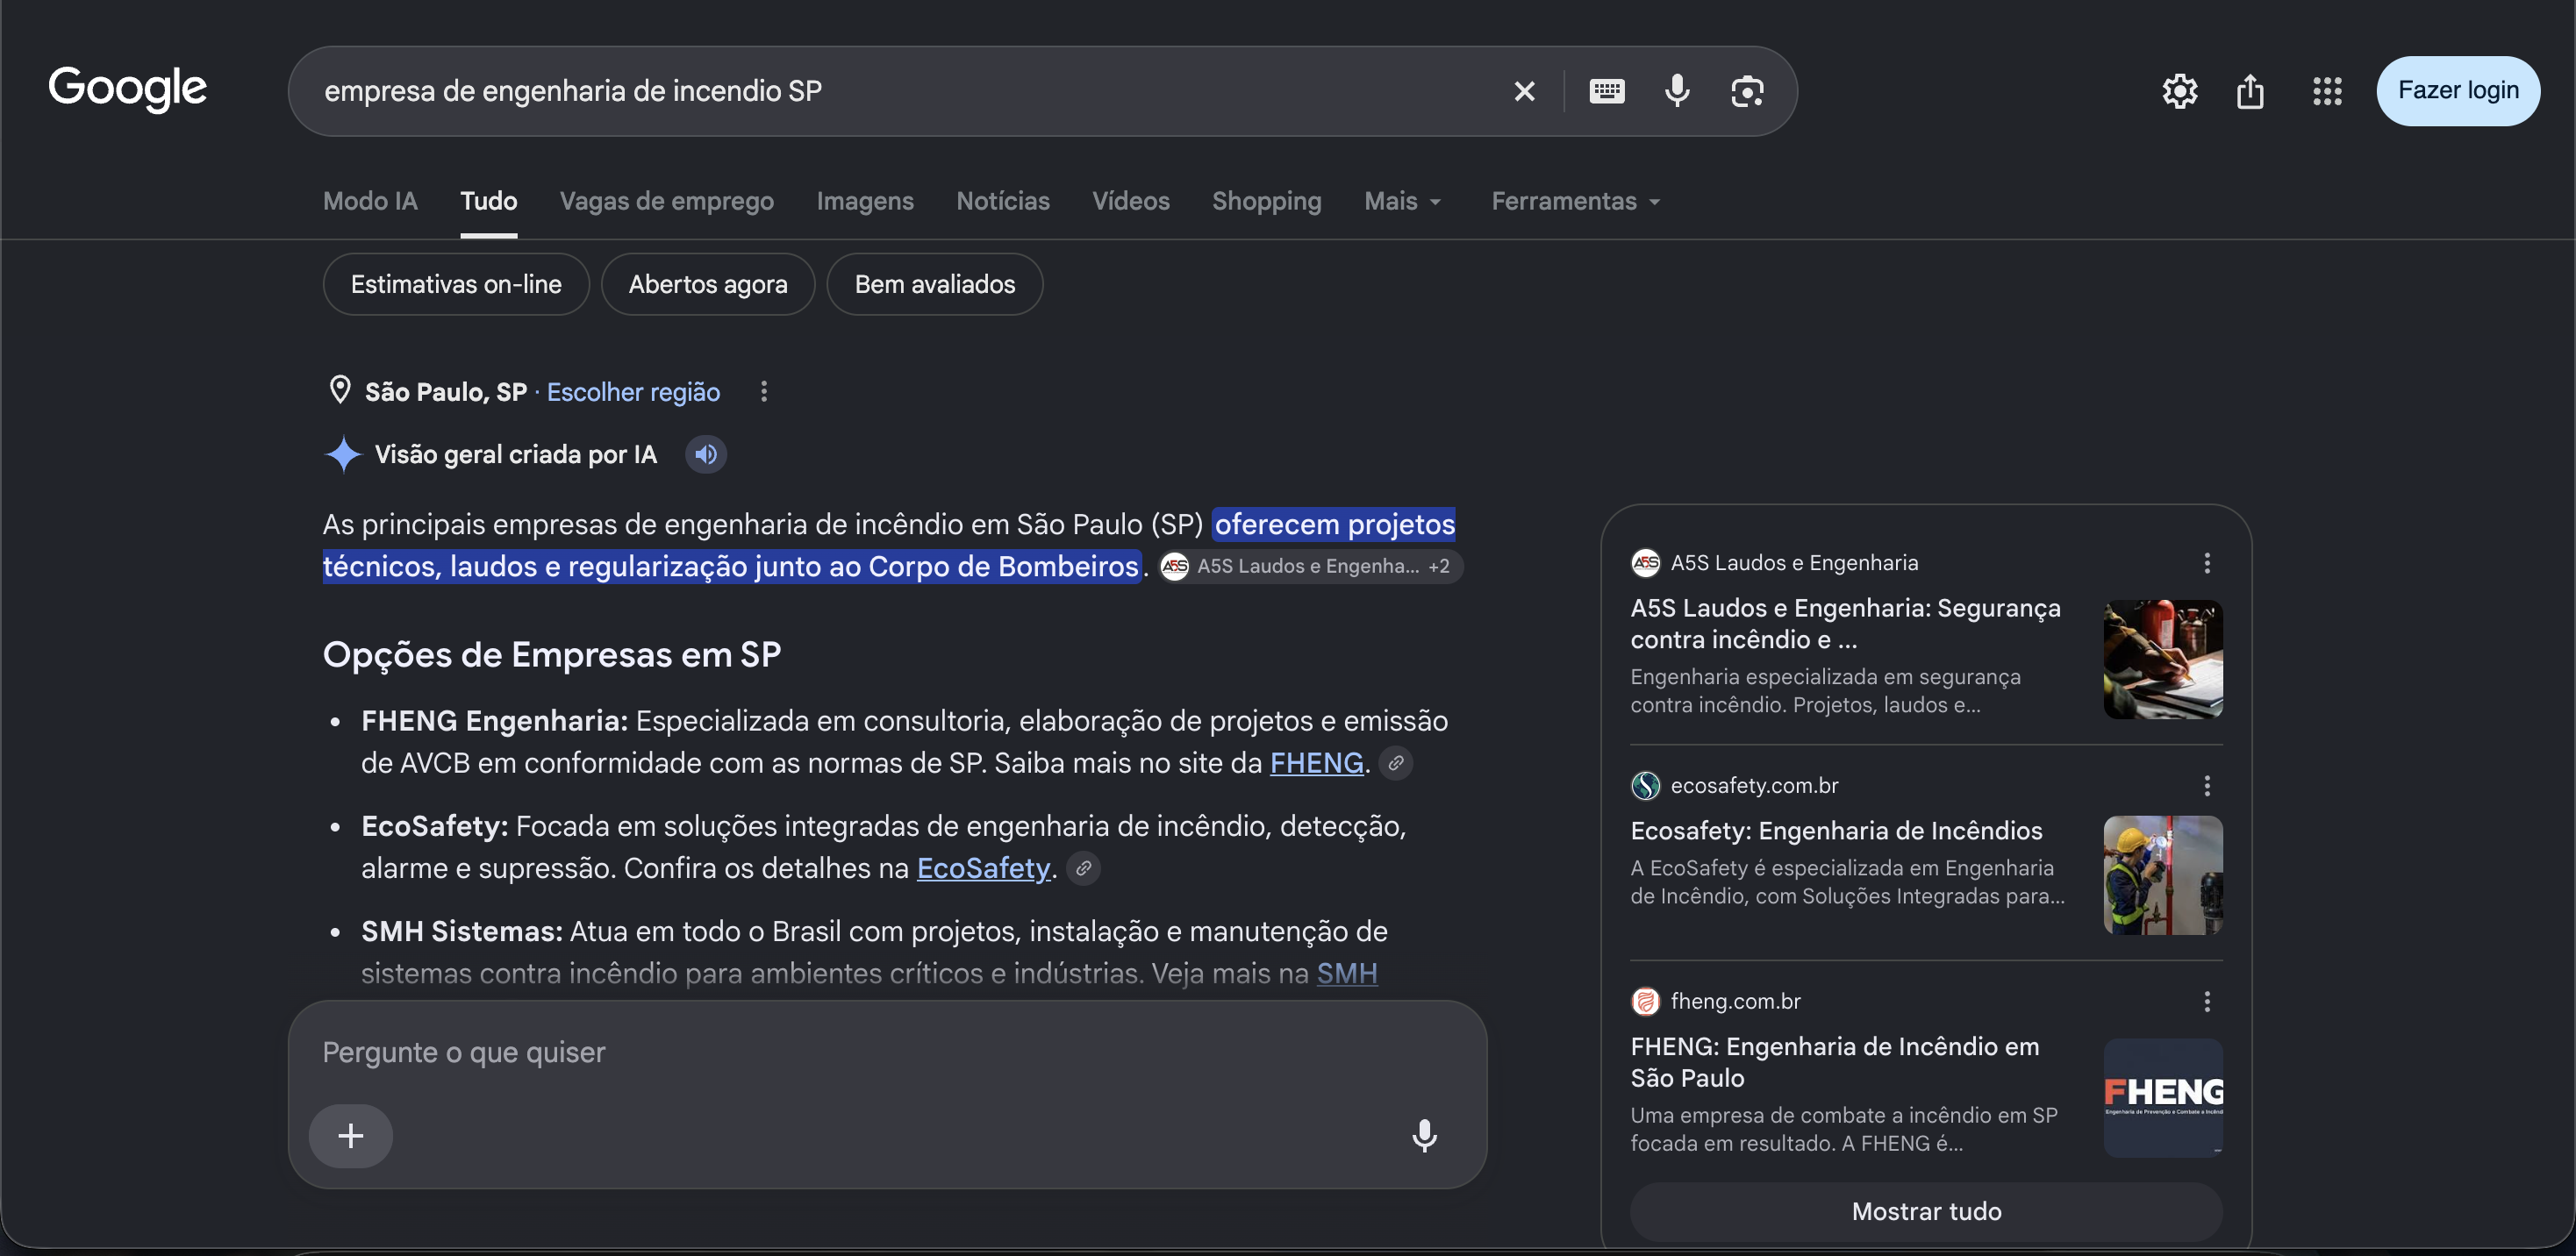Viewport: 2576px width, 1256px height.
Task: Follow the FHENG link in the overview
Action: coord(1317,762)
